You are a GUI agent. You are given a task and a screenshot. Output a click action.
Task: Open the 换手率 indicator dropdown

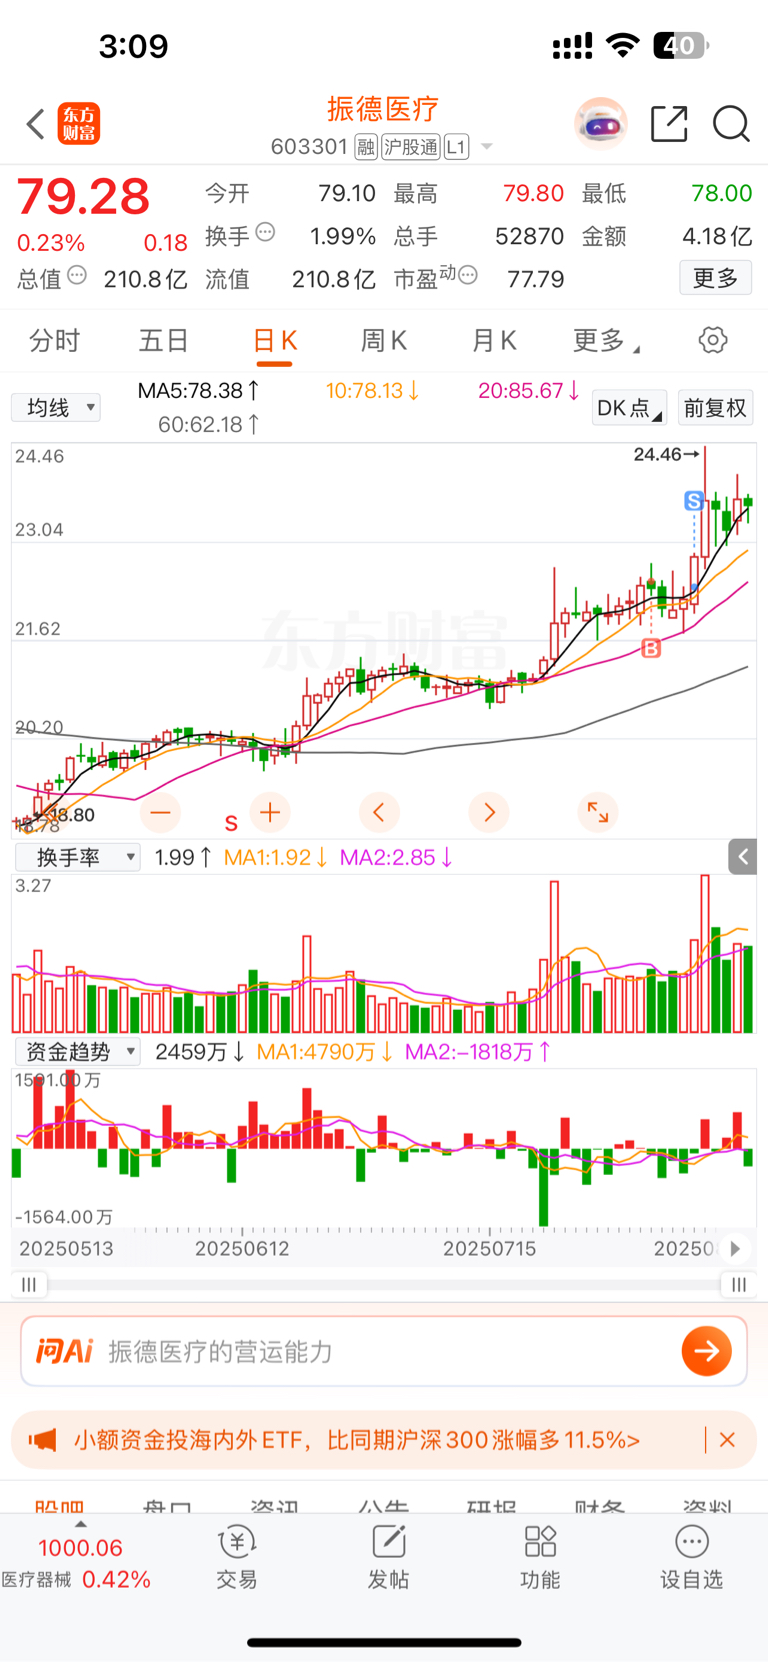coord(77,857)
